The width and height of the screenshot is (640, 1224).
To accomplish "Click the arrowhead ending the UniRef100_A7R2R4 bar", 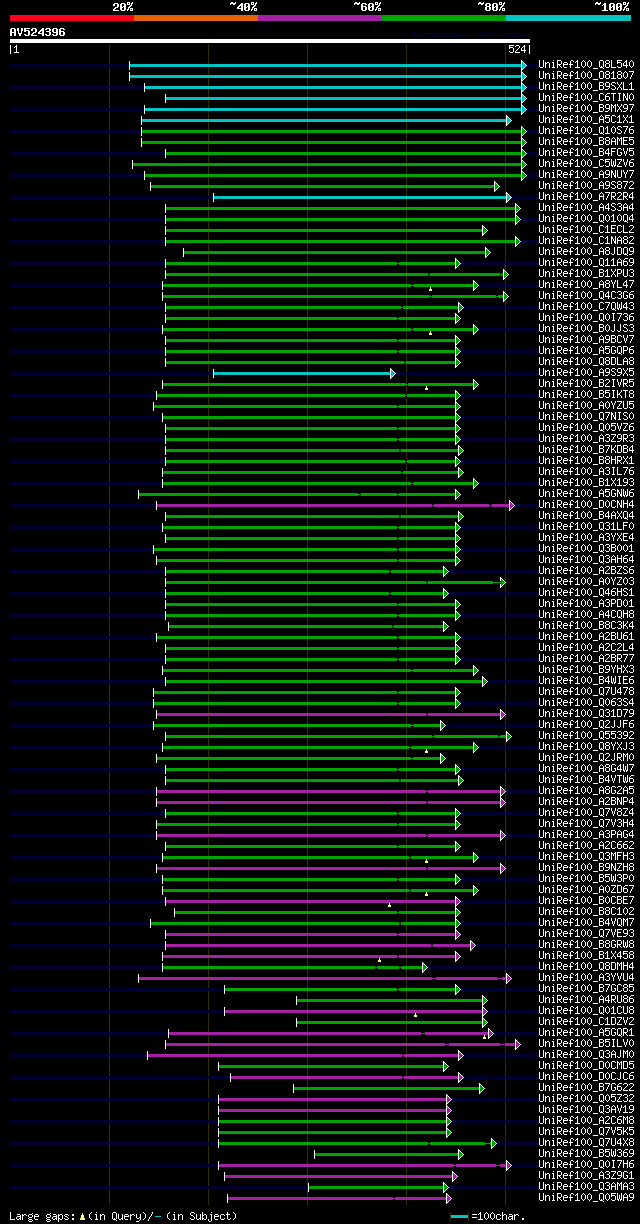I will pyautogui.click(x=508, y=197).
